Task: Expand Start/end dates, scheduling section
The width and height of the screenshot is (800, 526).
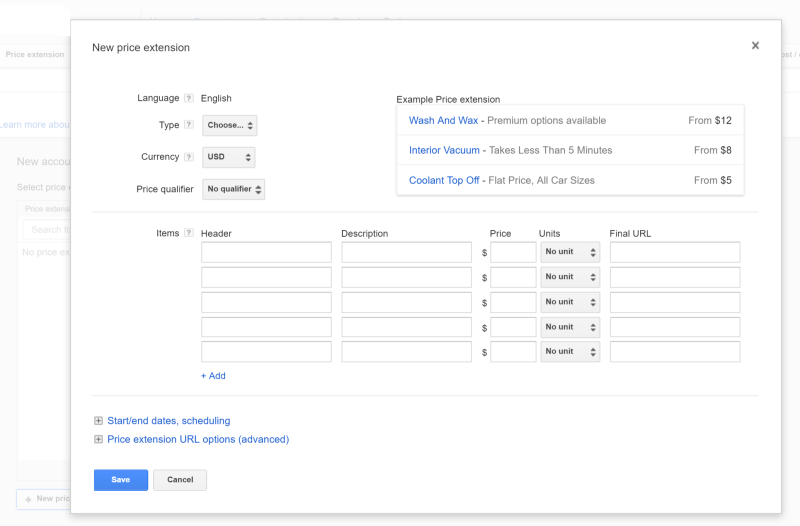Action: pos(168,421)
